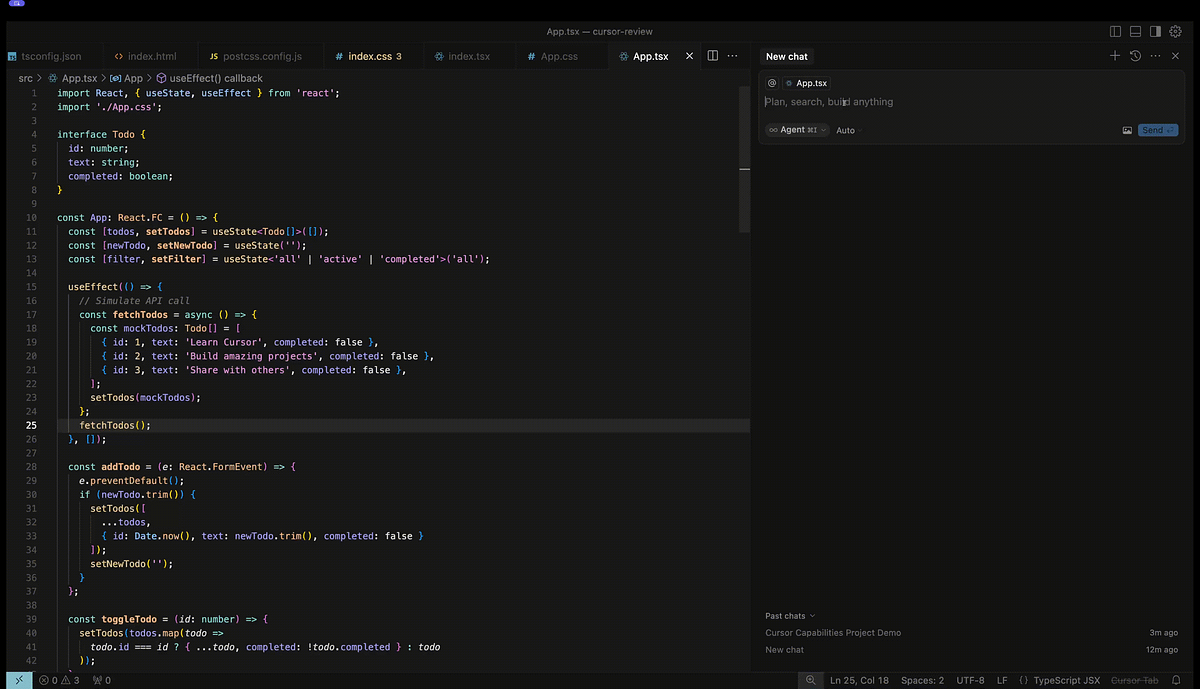Start a new chat with the plus icon
This screenshot has height=689, width=1200.
(x=1114, y=56)
